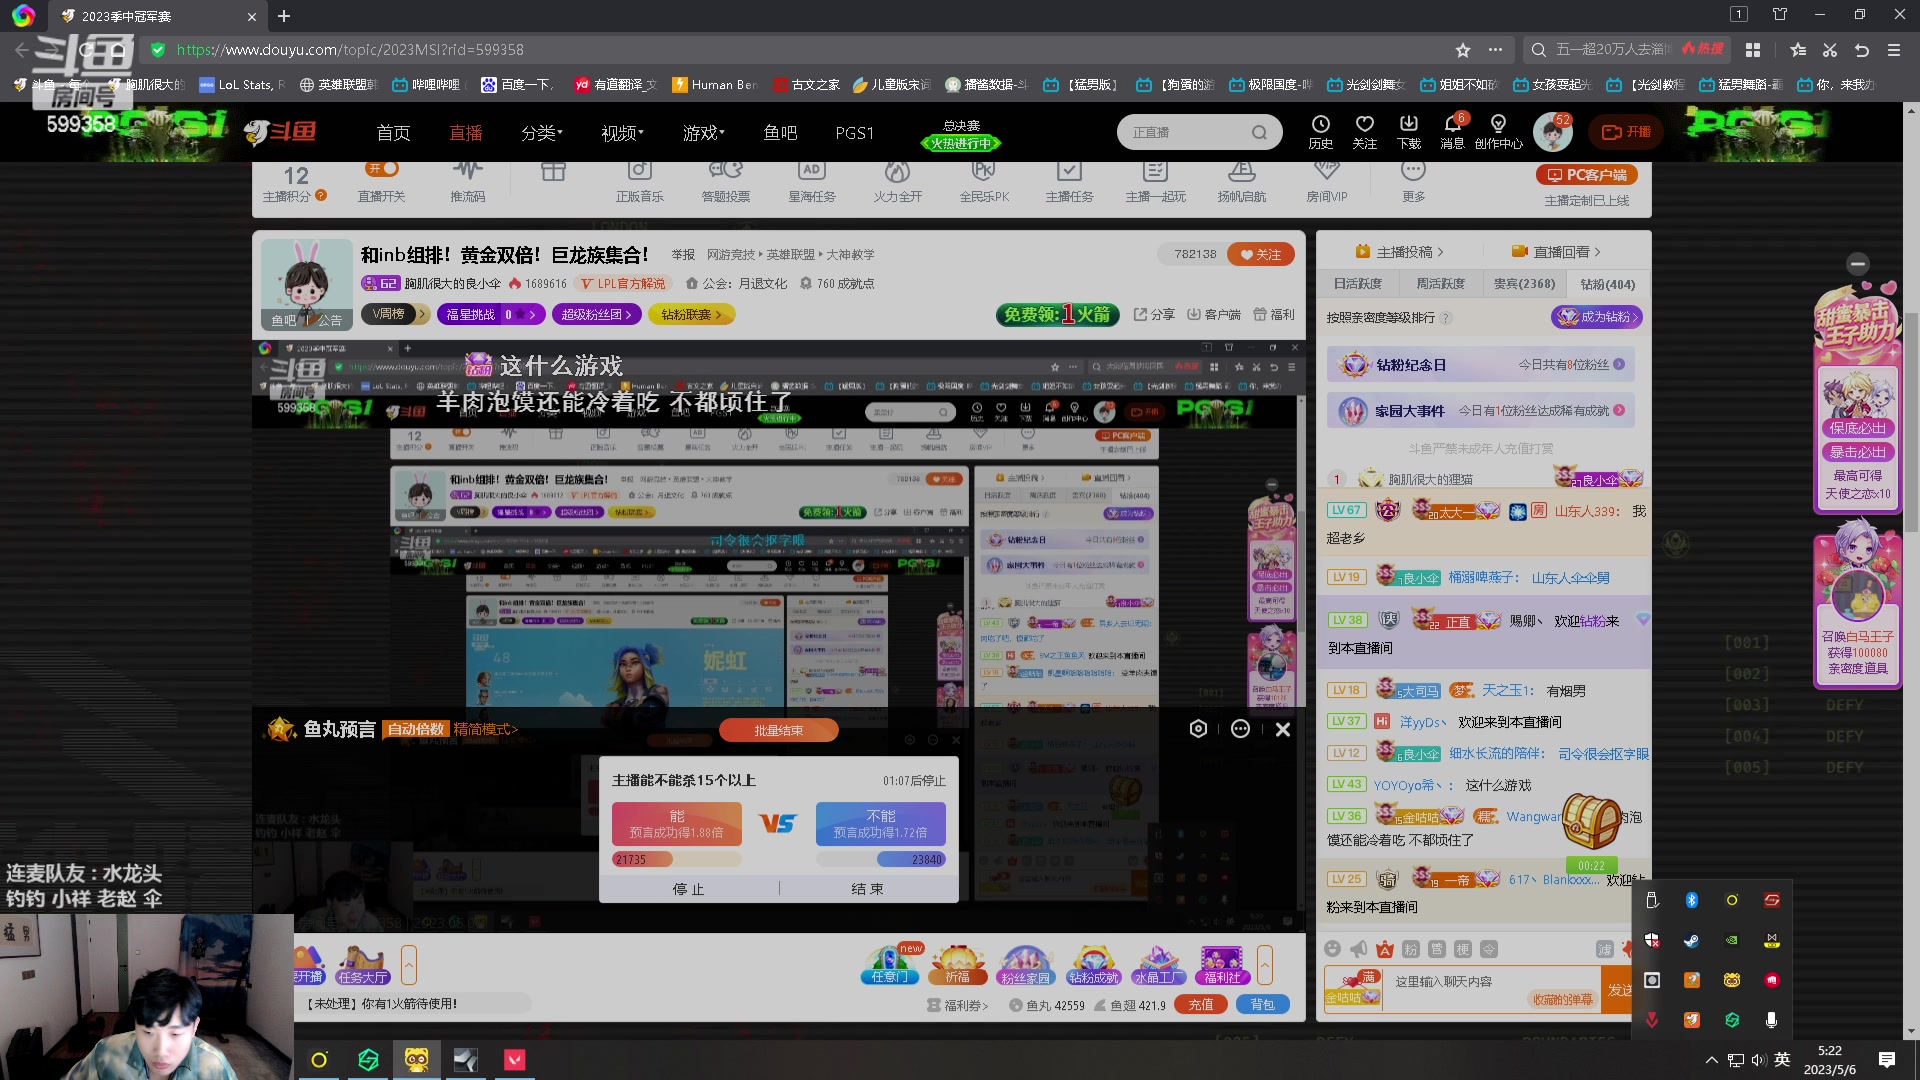
Task: Click the 批量结束 batch end button
Action: (x=778, y=730)
